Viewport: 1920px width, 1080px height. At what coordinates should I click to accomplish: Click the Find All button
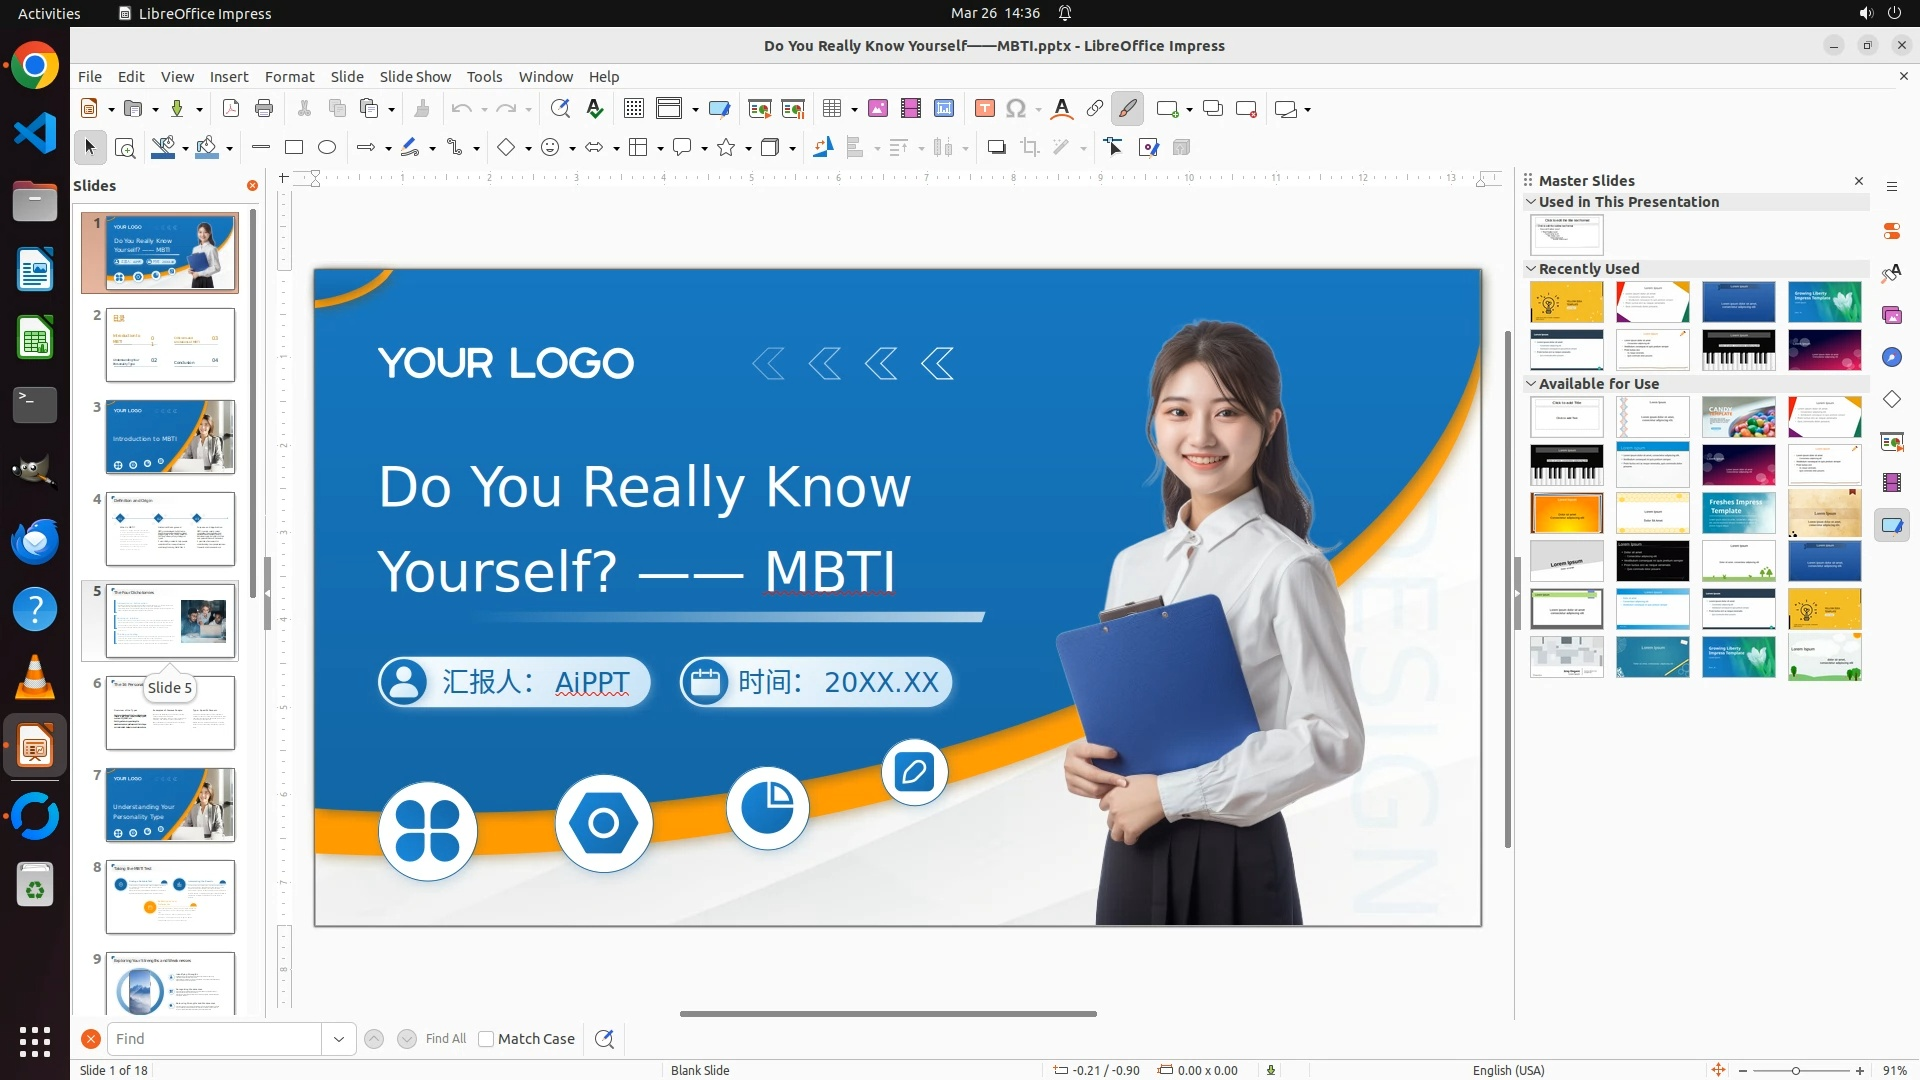[x=445, y=1039]
